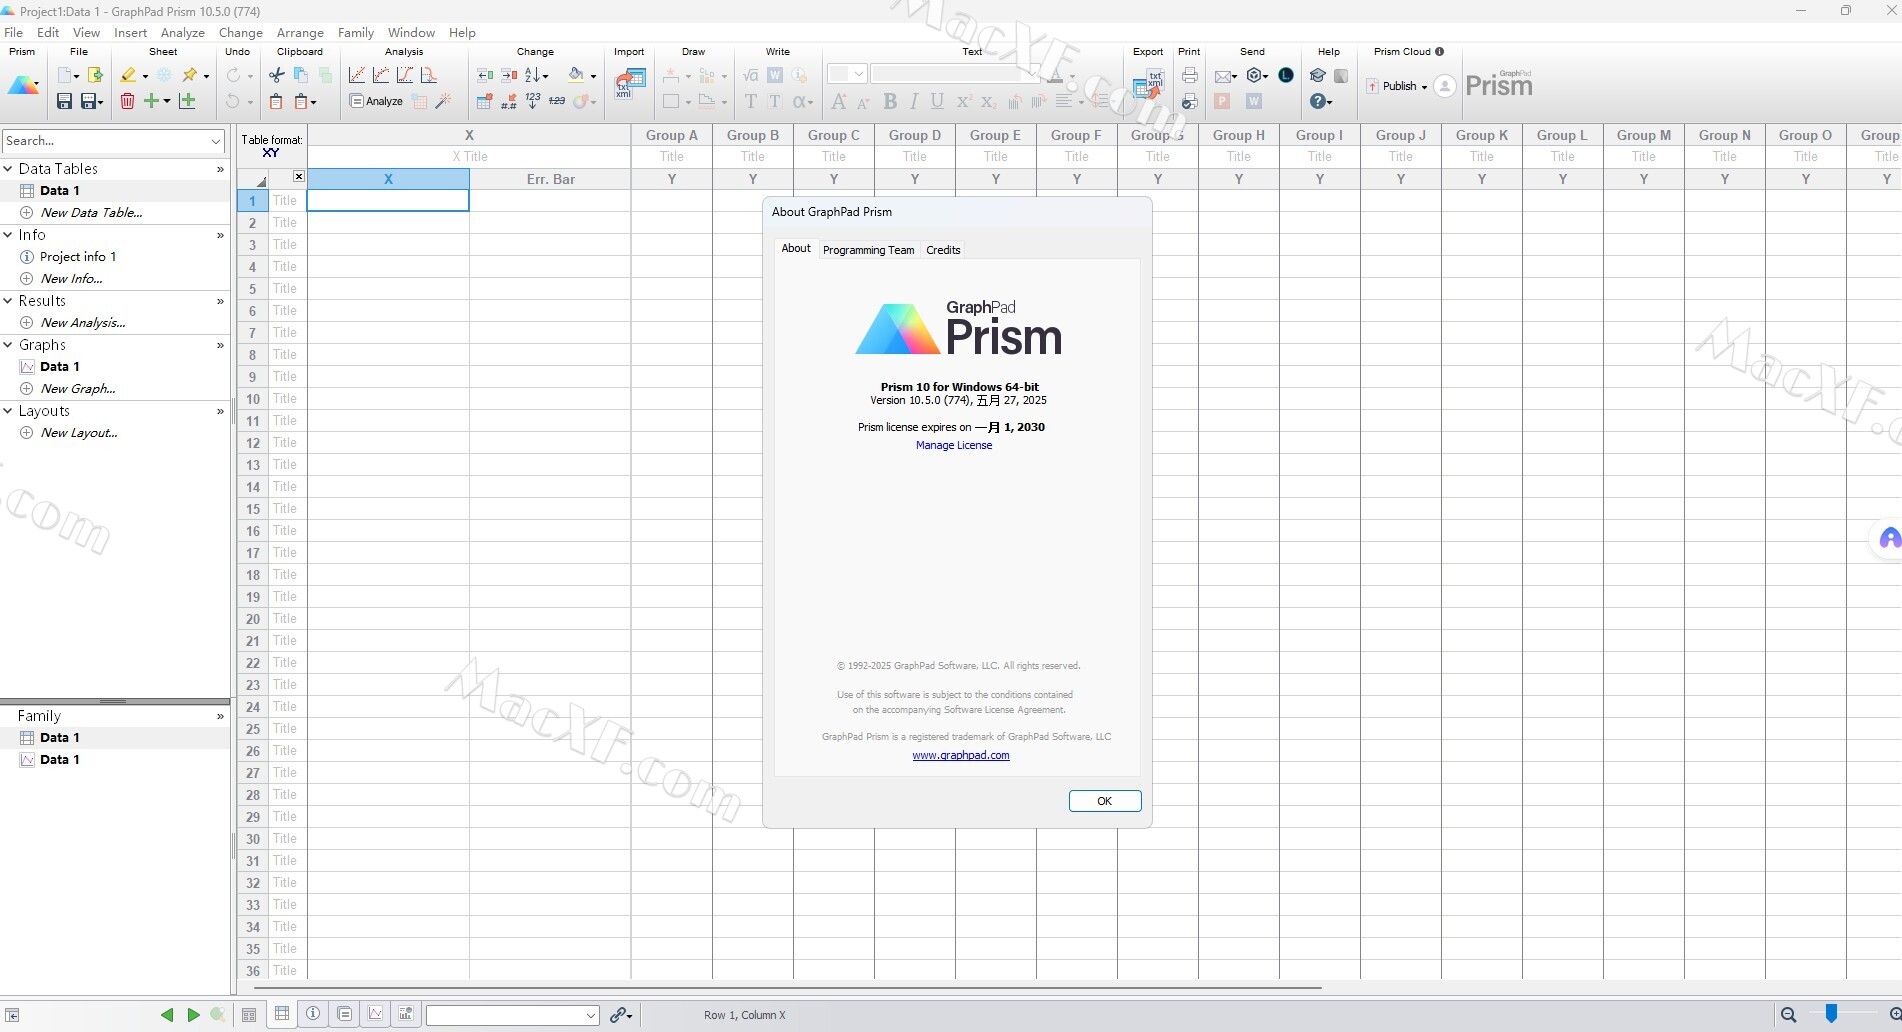Image resolution: width=1902 pixels, height=1032 pixels.
Task: Click the Layouts section icon in status bar
Action: [406, 1014]
